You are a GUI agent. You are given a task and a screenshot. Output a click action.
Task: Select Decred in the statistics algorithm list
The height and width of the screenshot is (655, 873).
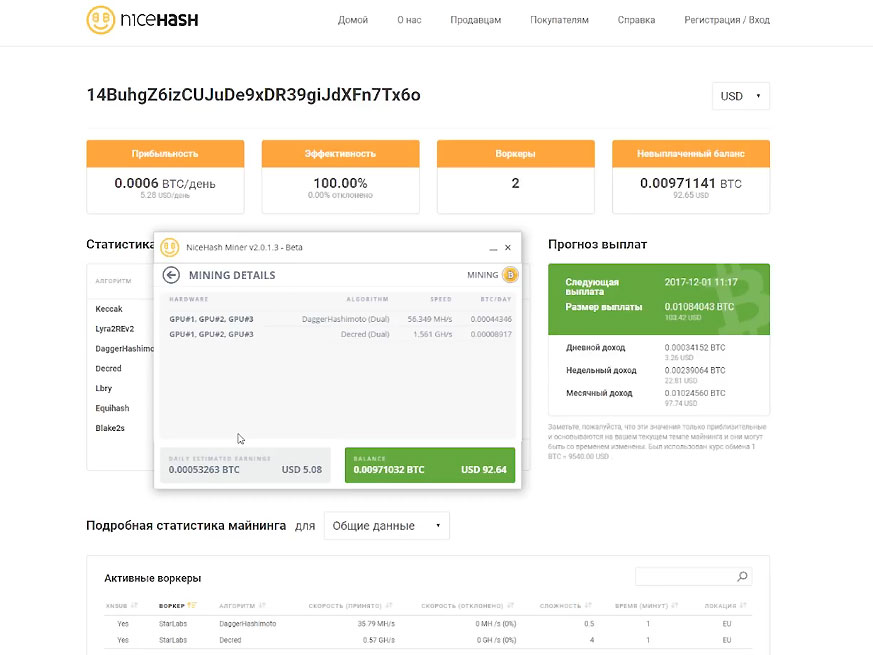point(108,368)
